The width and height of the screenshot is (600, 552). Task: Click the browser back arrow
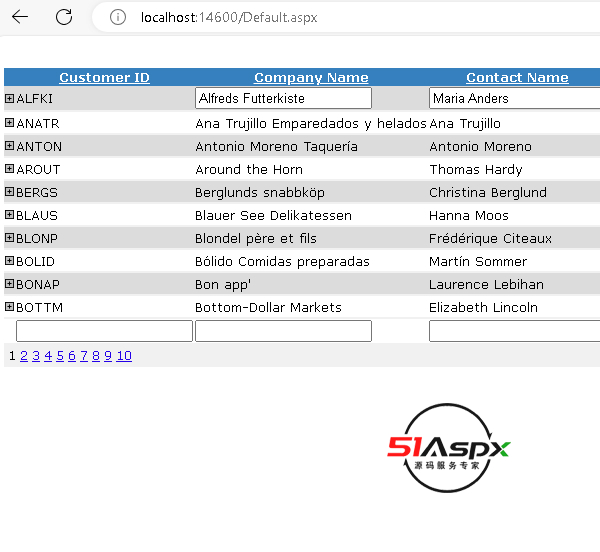pos(20,17)
